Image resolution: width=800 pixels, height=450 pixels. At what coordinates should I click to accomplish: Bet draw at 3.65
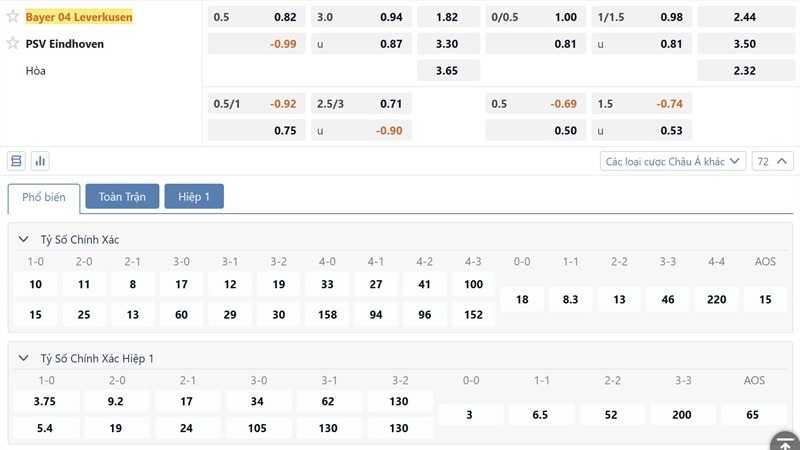point(448,70)
